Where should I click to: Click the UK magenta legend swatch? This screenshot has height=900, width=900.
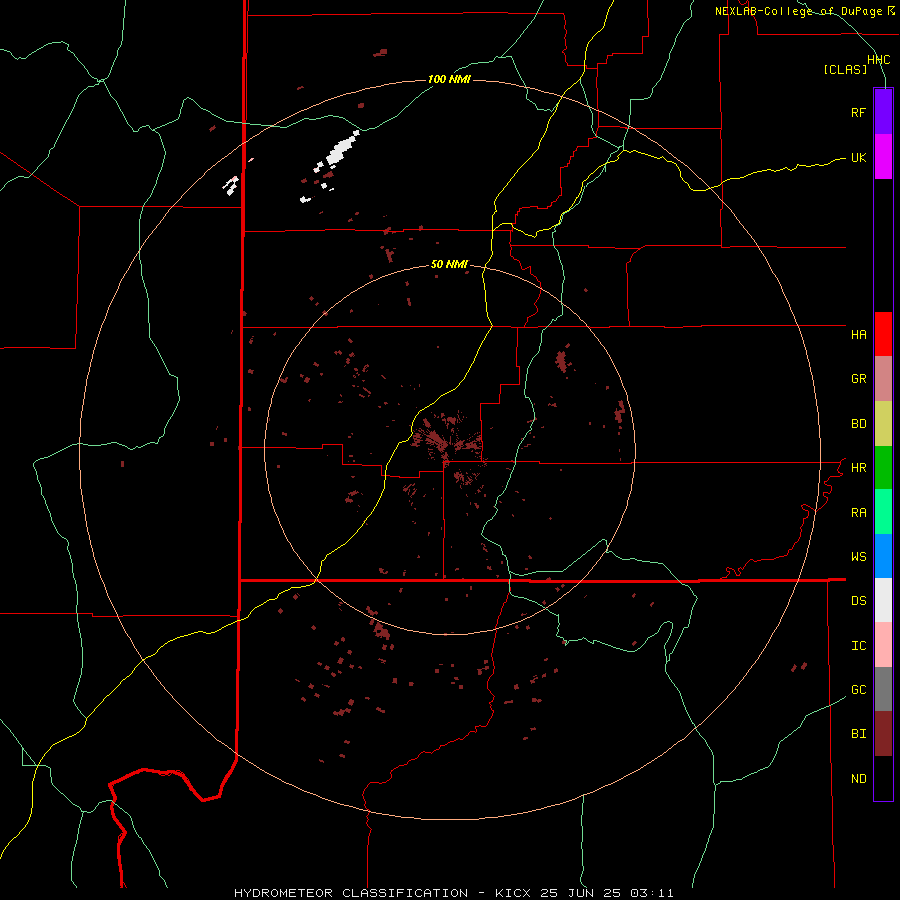tap(883, 157)
